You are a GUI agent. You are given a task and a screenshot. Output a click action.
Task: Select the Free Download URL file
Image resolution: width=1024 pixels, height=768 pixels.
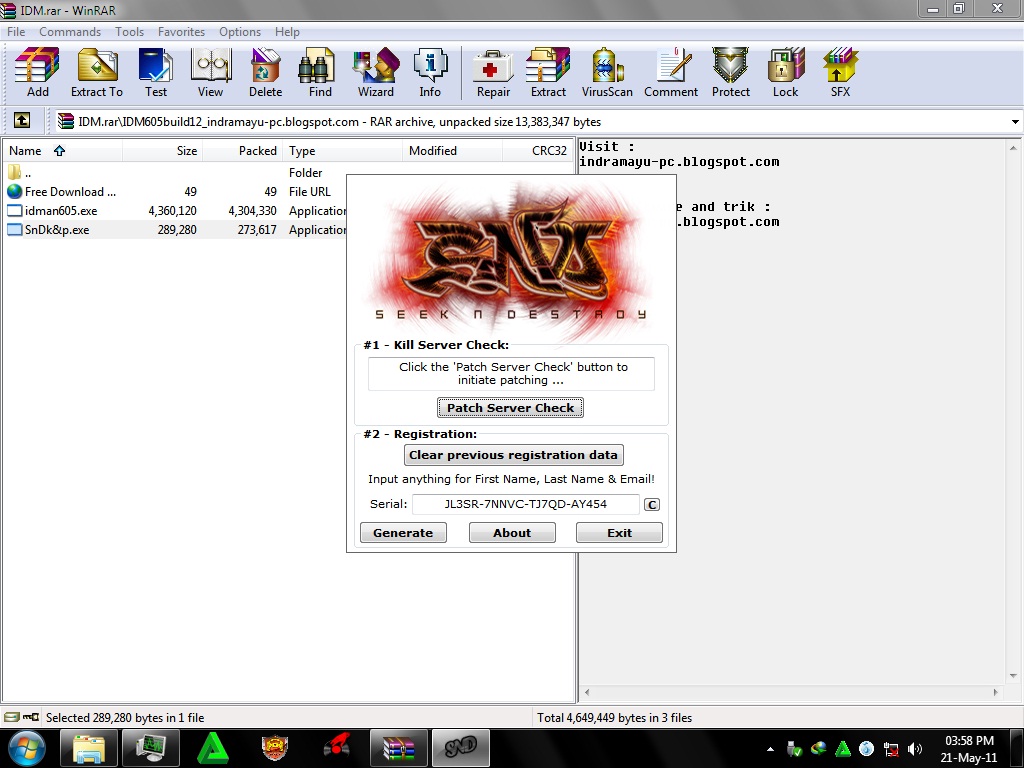[176, 191]
